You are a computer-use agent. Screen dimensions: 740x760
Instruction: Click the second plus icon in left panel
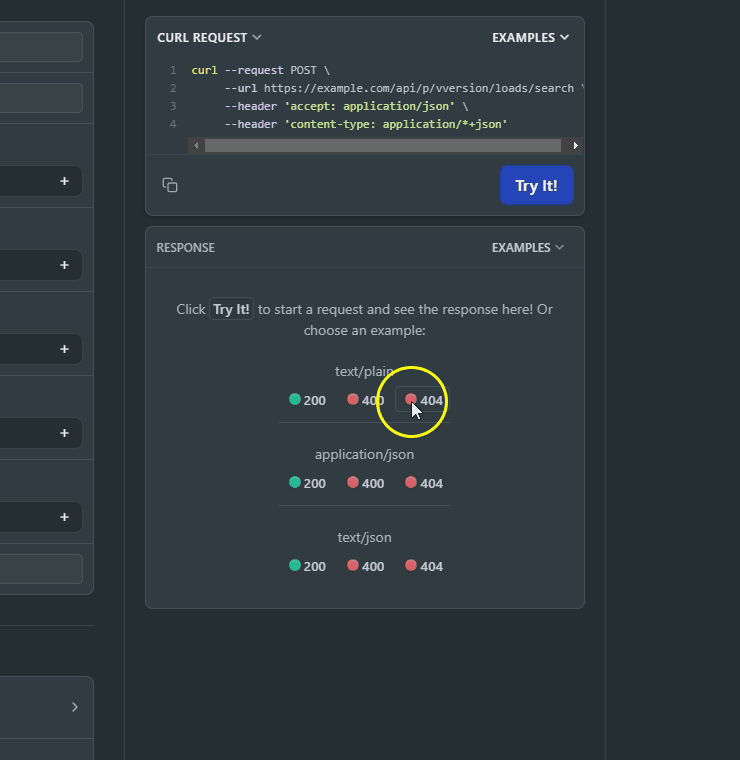64,265
